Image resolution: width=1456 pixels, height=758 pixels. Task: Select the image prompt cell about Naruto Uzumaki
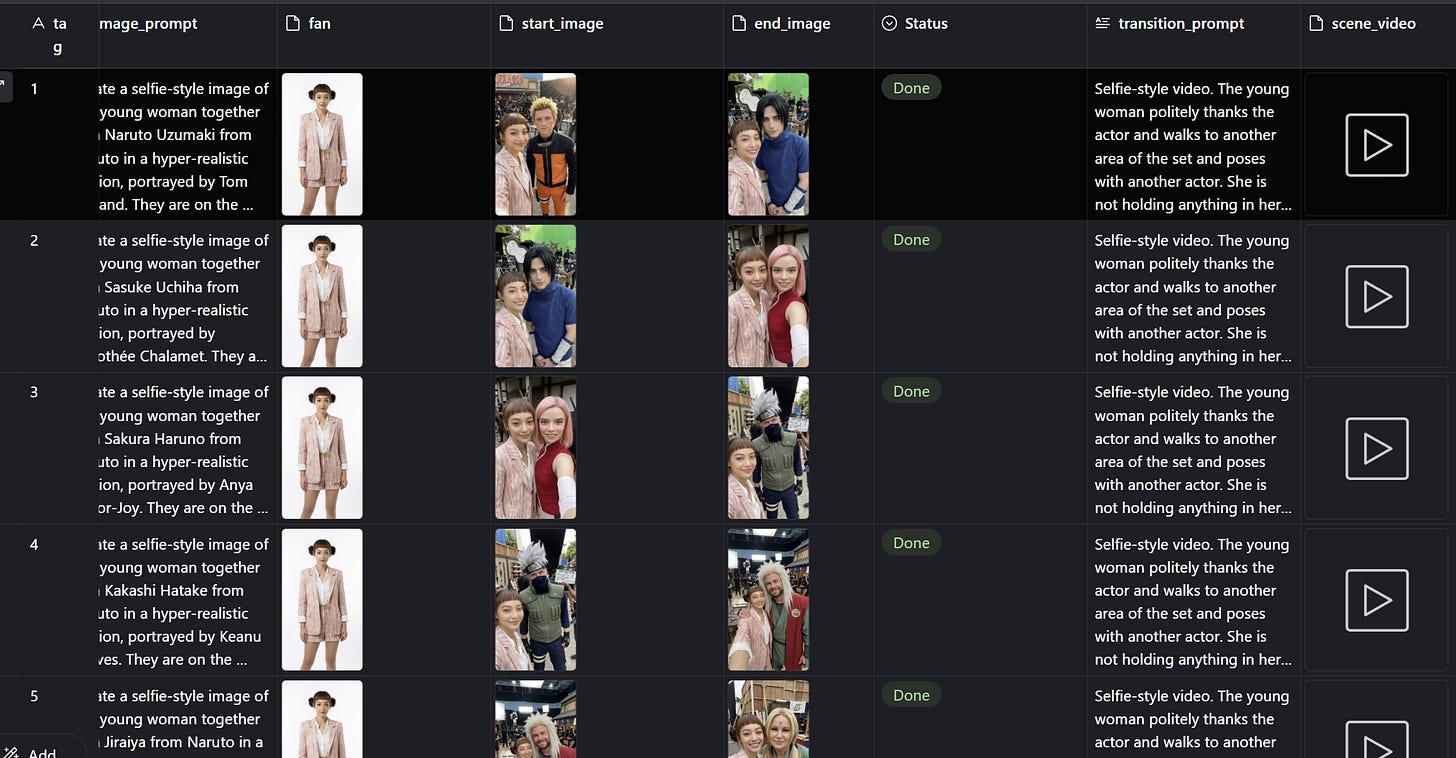click(x=188, y=145)
